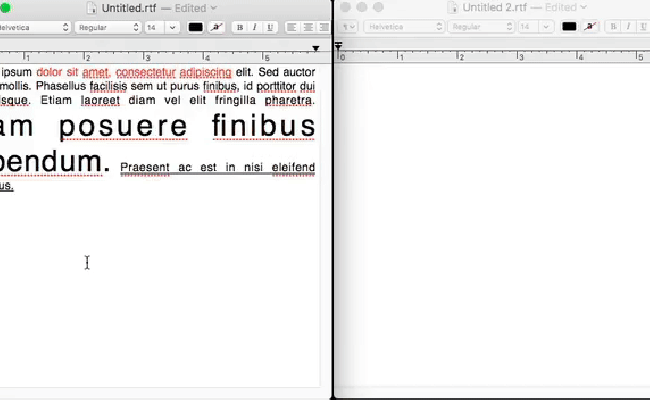Viewport: 650px width, 400px height.
Task: Click the document icon beside Untitled 2.rtf title
Action: [x=453, y=7]
